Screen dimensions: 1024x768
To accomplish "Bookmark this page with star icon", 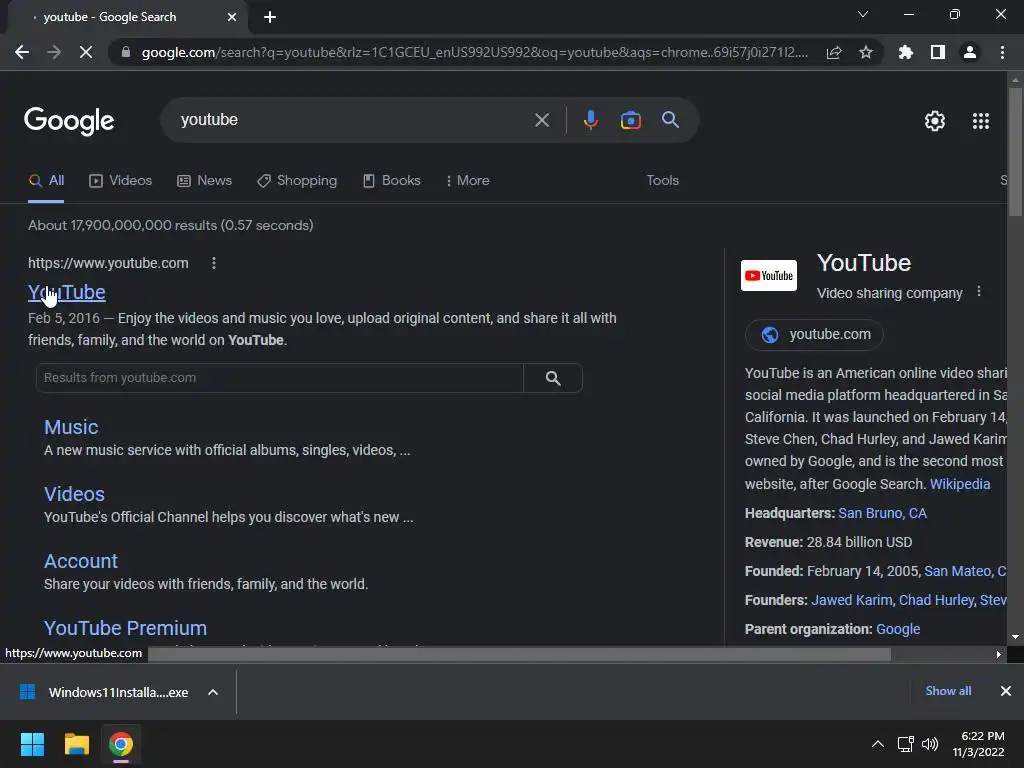I will tap(865, 52).
